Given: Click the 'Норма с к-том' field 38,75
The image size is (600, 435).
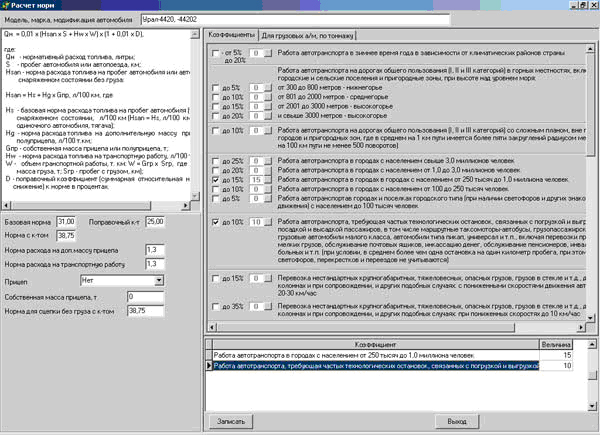Looking at the screenshot, I should [66, 236].
